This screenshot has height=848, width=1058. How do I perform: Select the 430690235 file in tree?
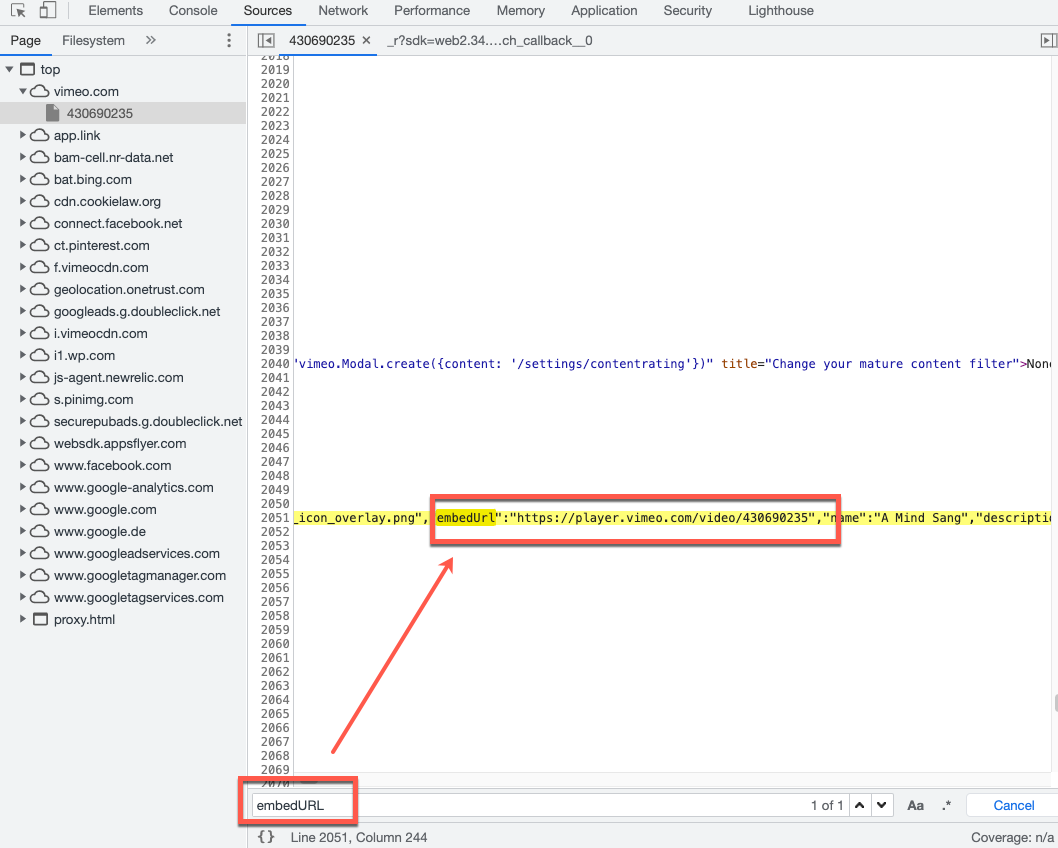99,113
